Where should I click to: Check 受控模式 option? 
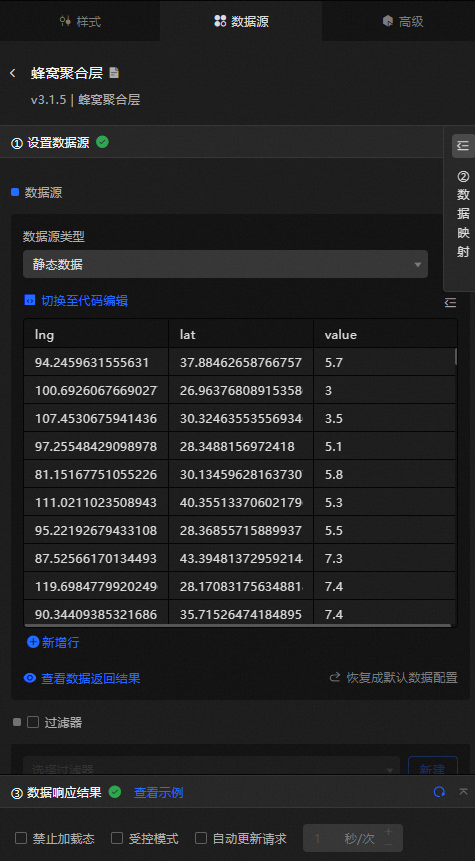tap(117, 838)
